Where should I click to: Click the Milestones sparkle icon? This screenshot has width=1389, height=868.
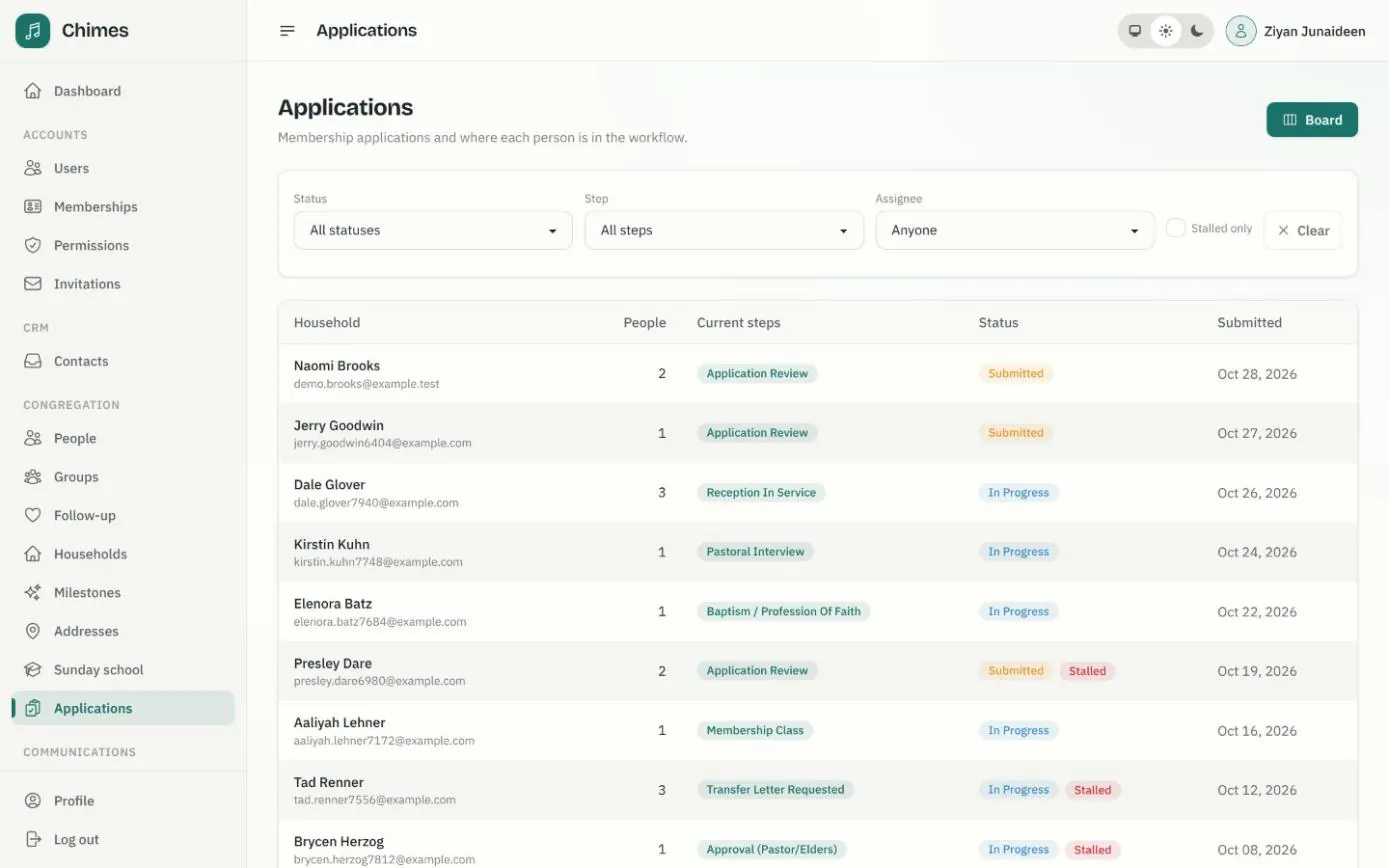pos(33,592)
